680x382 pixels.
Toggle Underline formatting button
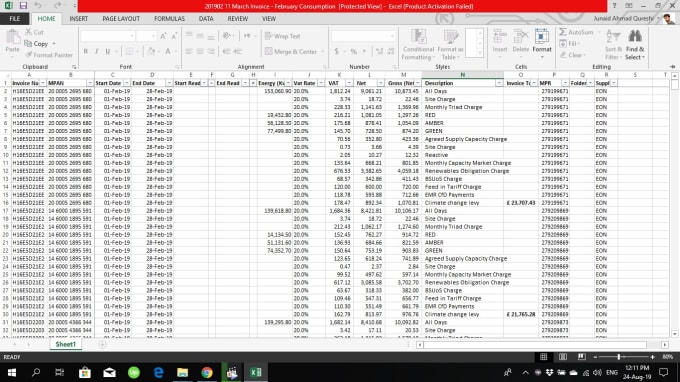[108, 51]
